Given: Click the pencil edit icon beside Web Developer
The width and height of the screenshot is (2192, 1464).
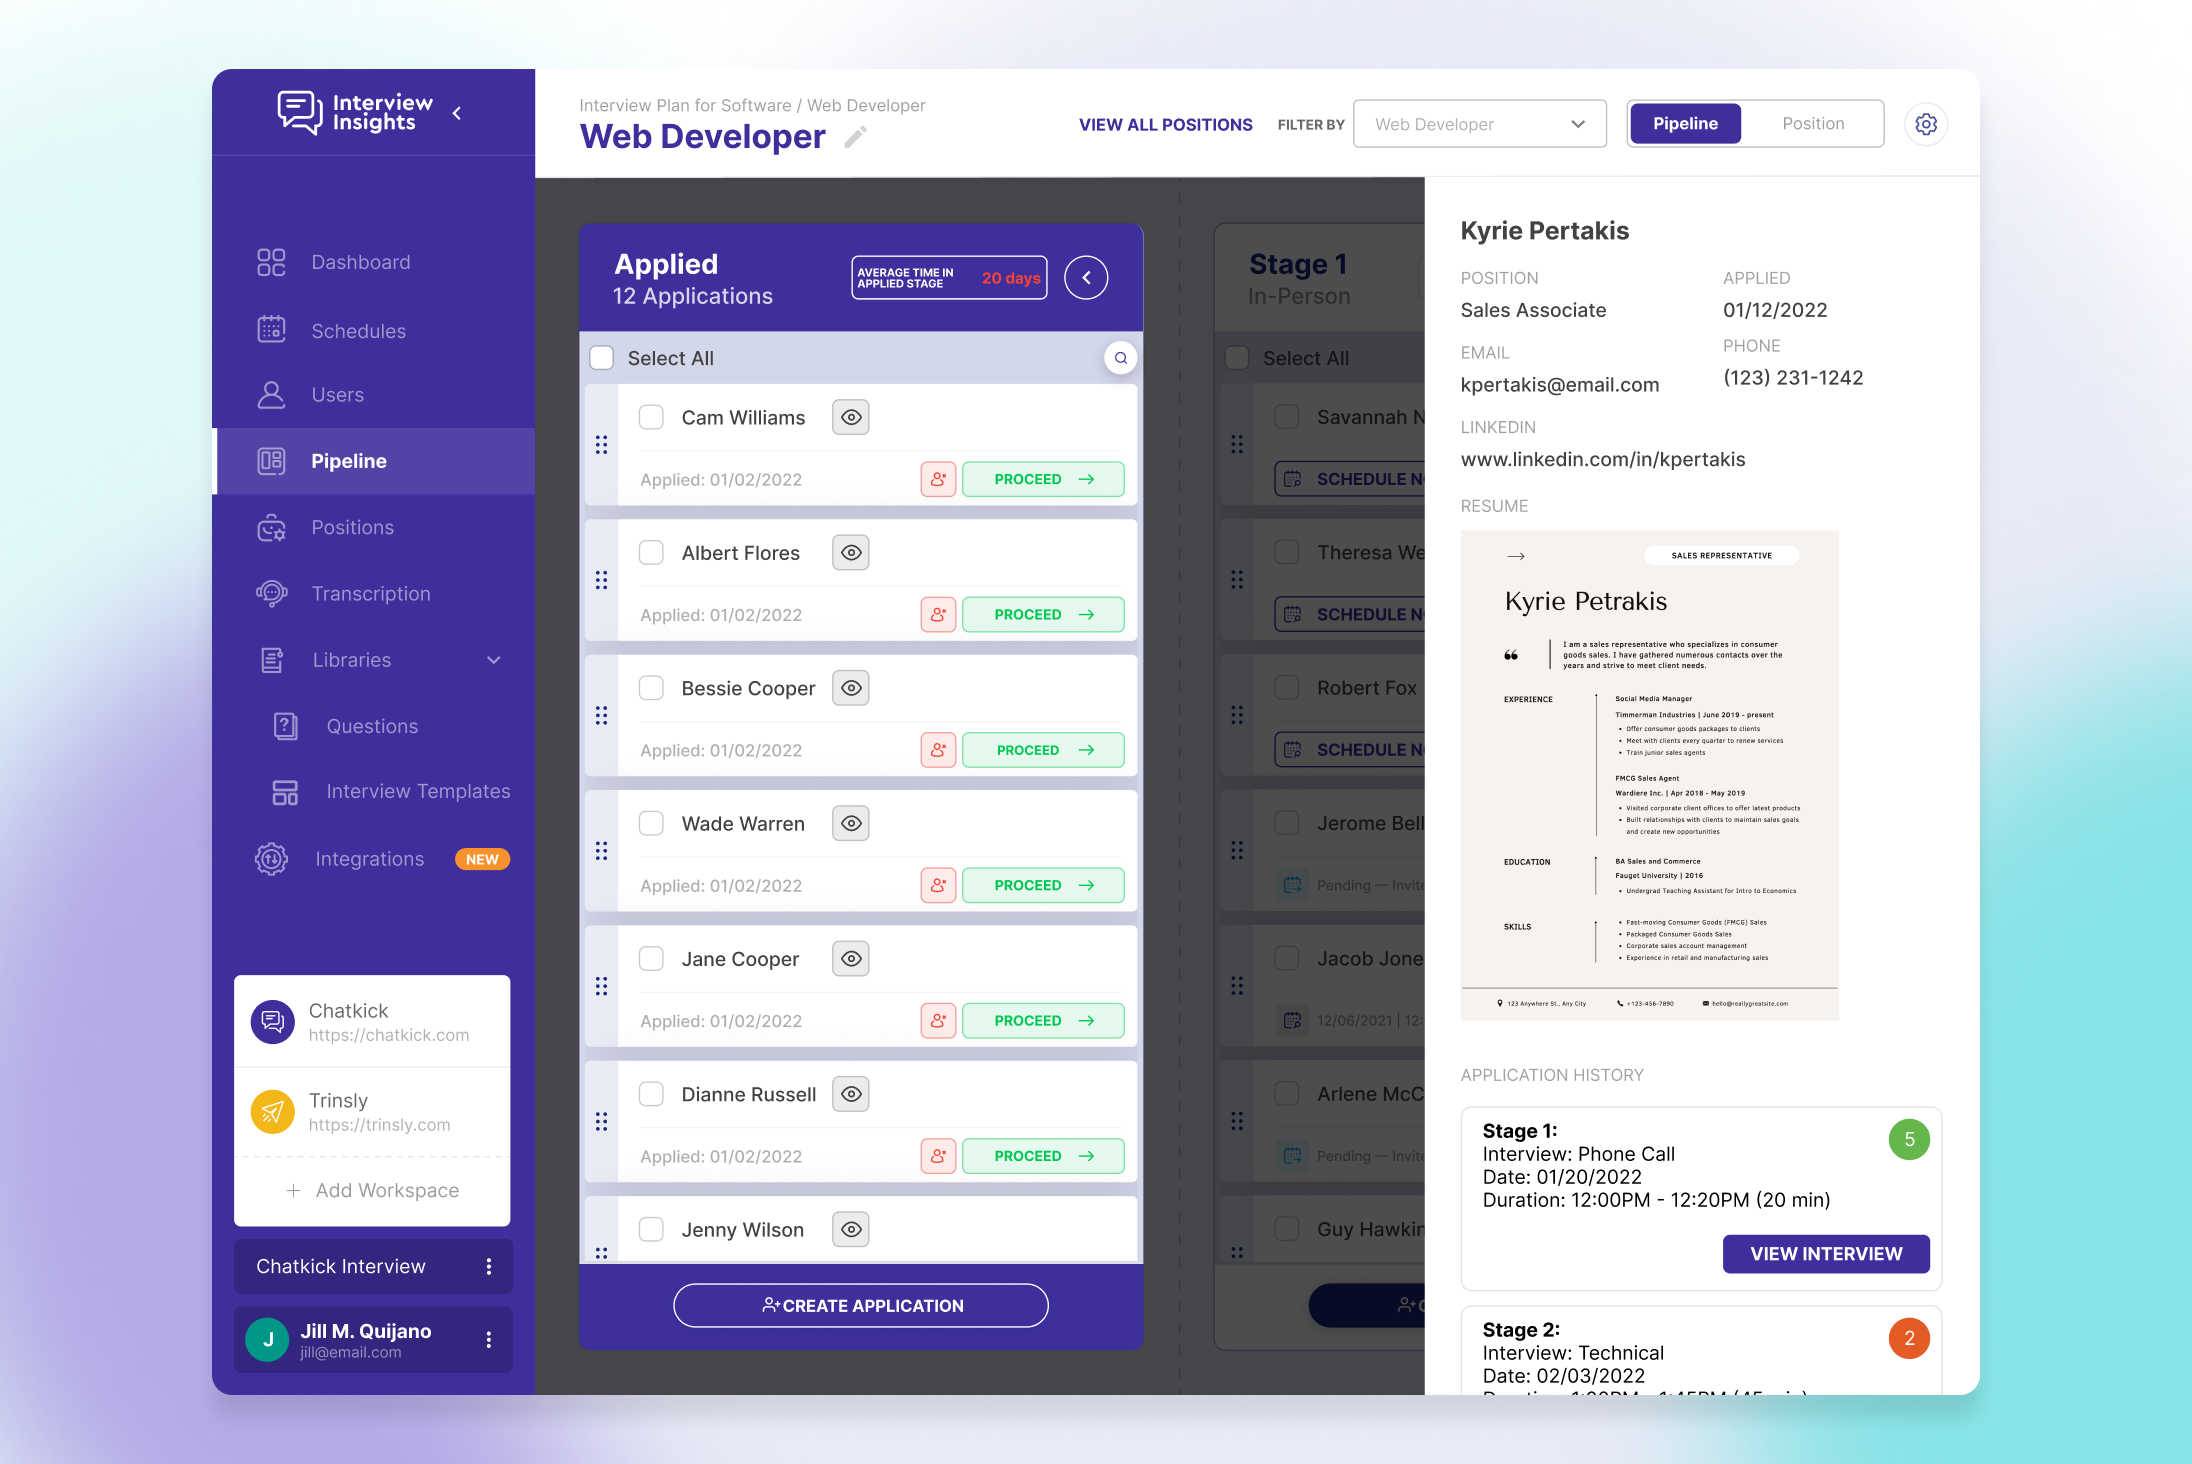Looking at the screenshot, I should click(x=855, y=137).
